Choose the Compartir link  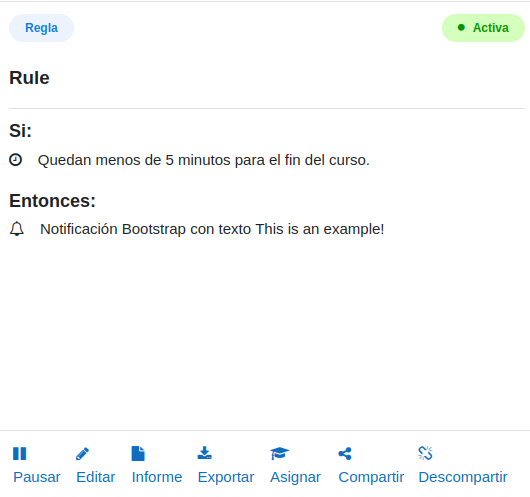click(x=371, y=477)
